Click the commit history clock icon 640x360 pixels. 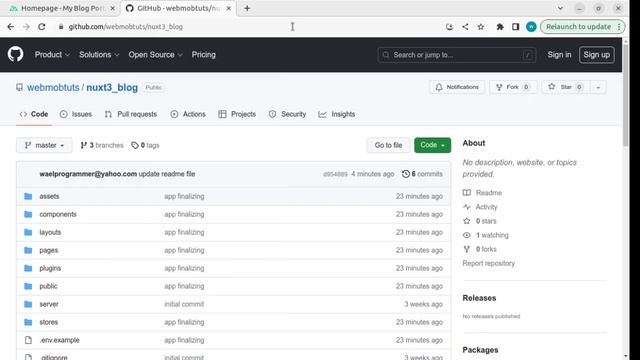(406, 174)
